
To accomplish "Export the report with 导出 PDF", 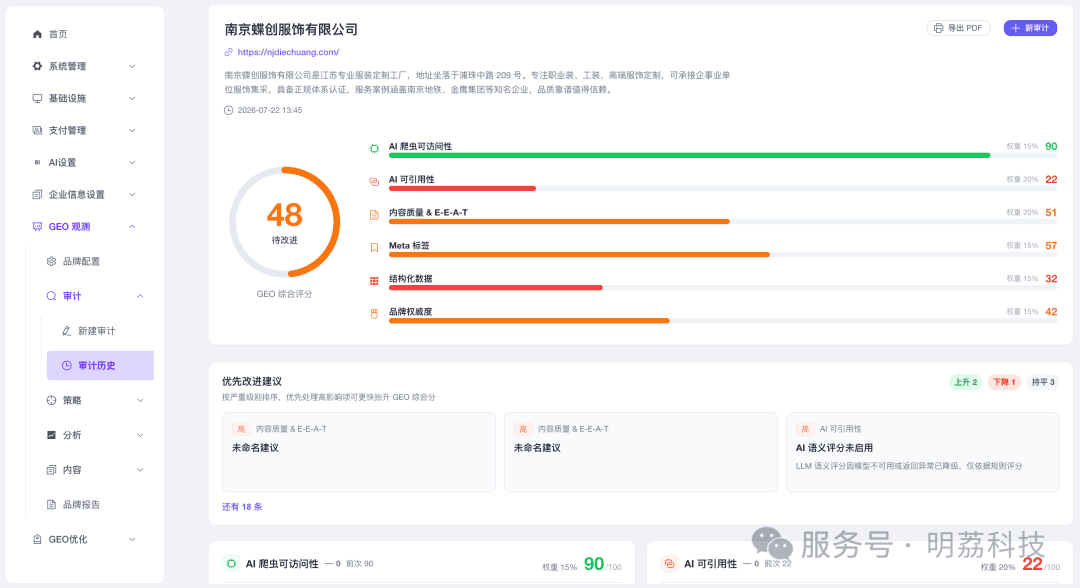I will [958, 28].
